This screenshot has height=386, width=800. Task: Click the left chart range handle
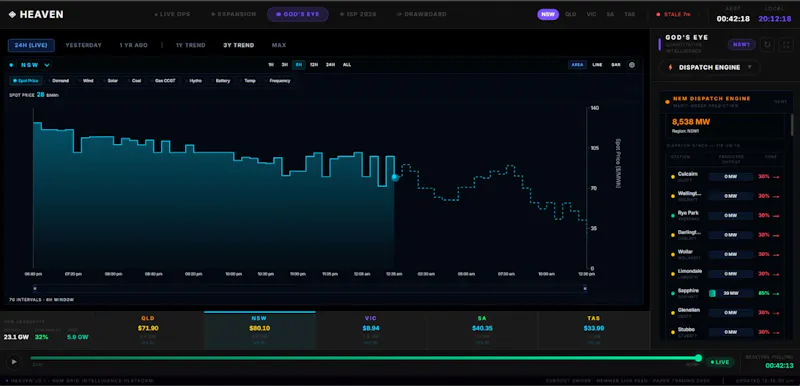click(x=35, y=289)
